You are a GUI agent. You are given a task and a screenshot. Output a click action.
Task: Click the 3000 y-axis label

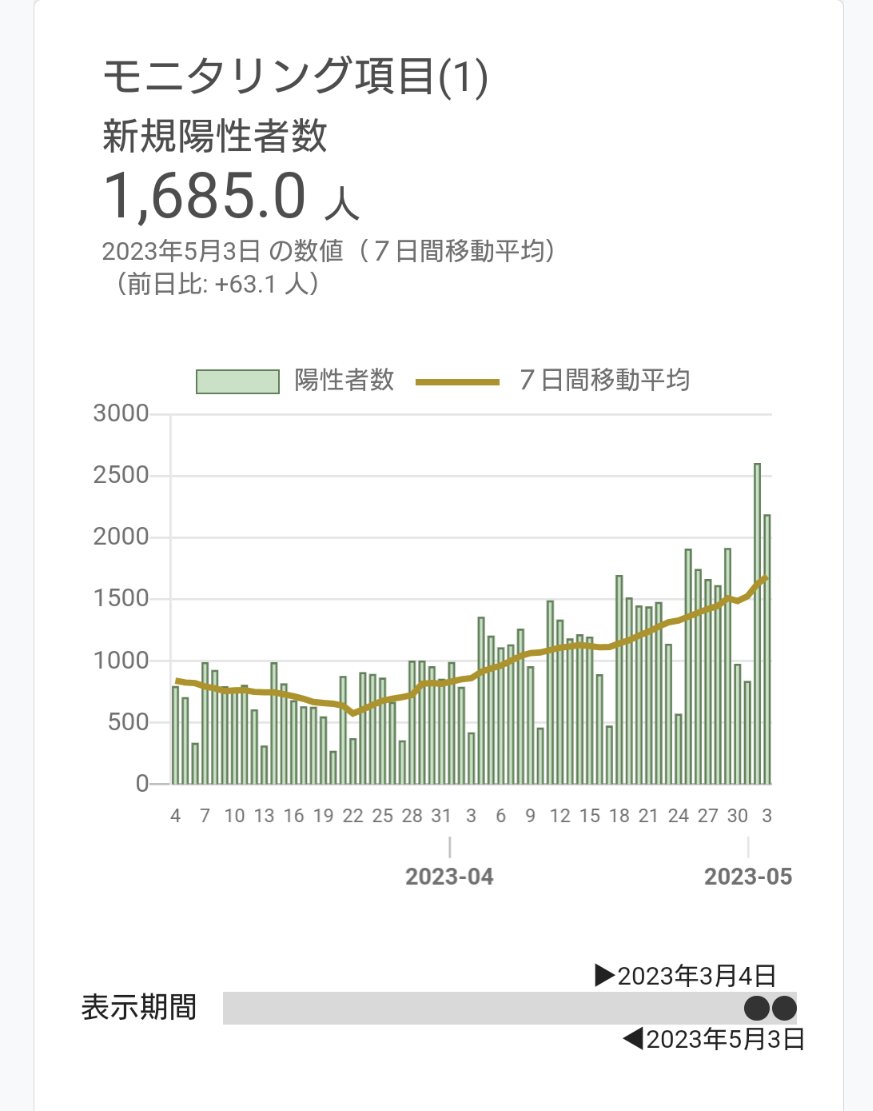coord(121,413)
